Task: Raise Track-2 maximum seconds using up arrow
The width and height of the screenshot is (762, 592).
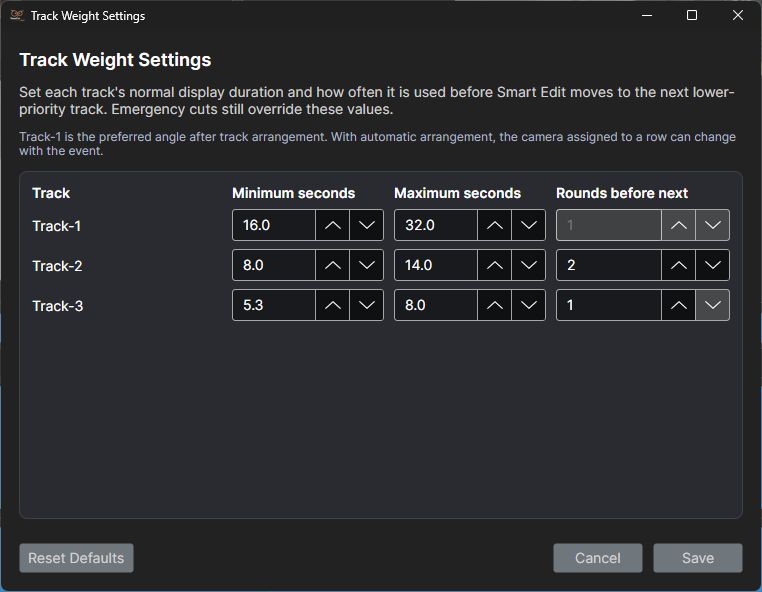Action: [494, 265]
